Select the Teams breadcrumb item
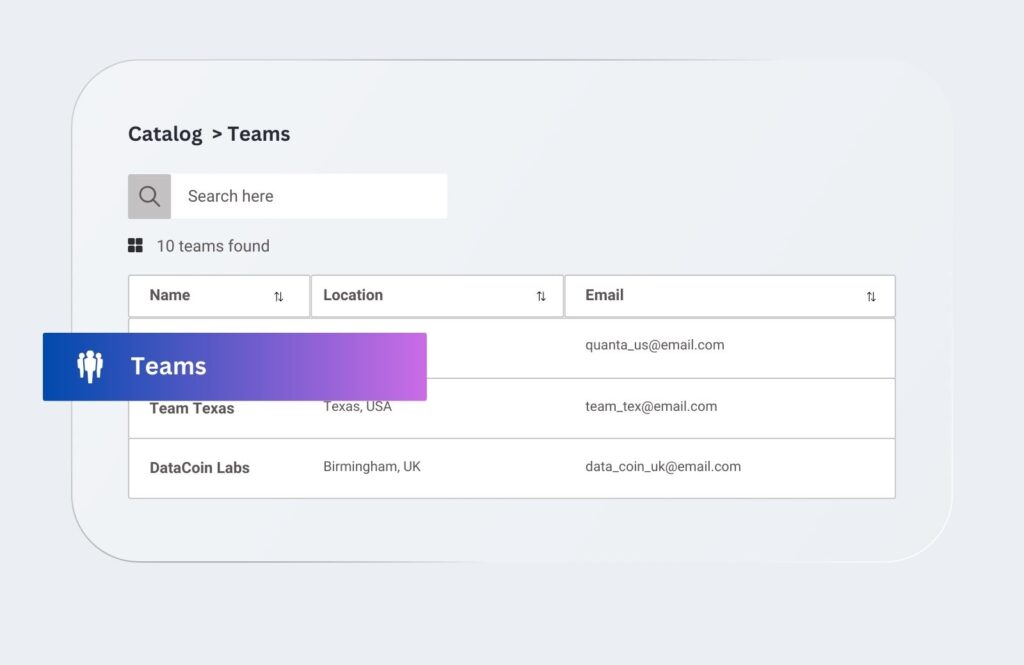Image resolution: width=1024 pixels, height=665 pixels. pyautogui.click(x=259, y=134)
